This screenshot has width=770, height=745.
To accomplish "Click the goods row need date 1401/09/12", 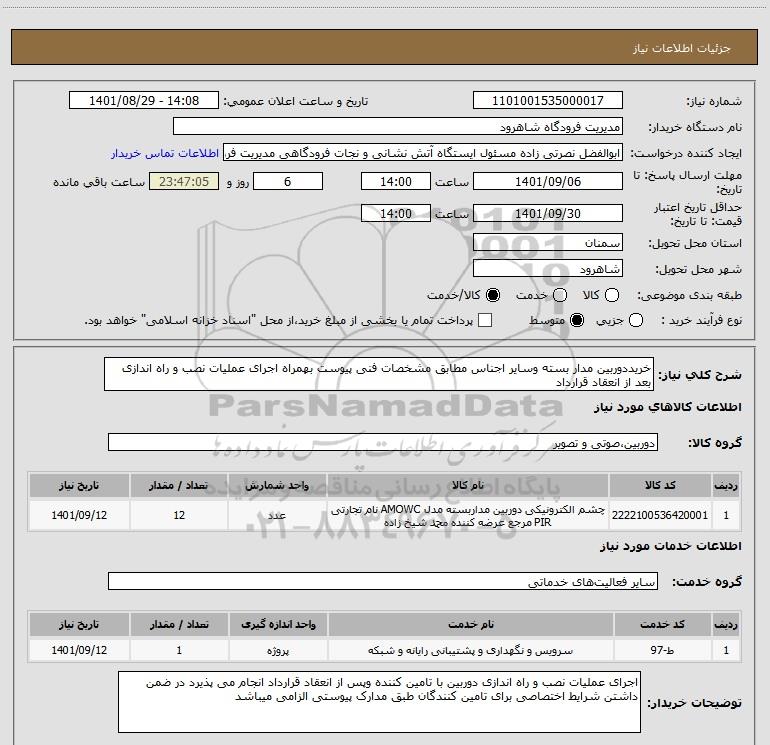I will coord(79,515).
